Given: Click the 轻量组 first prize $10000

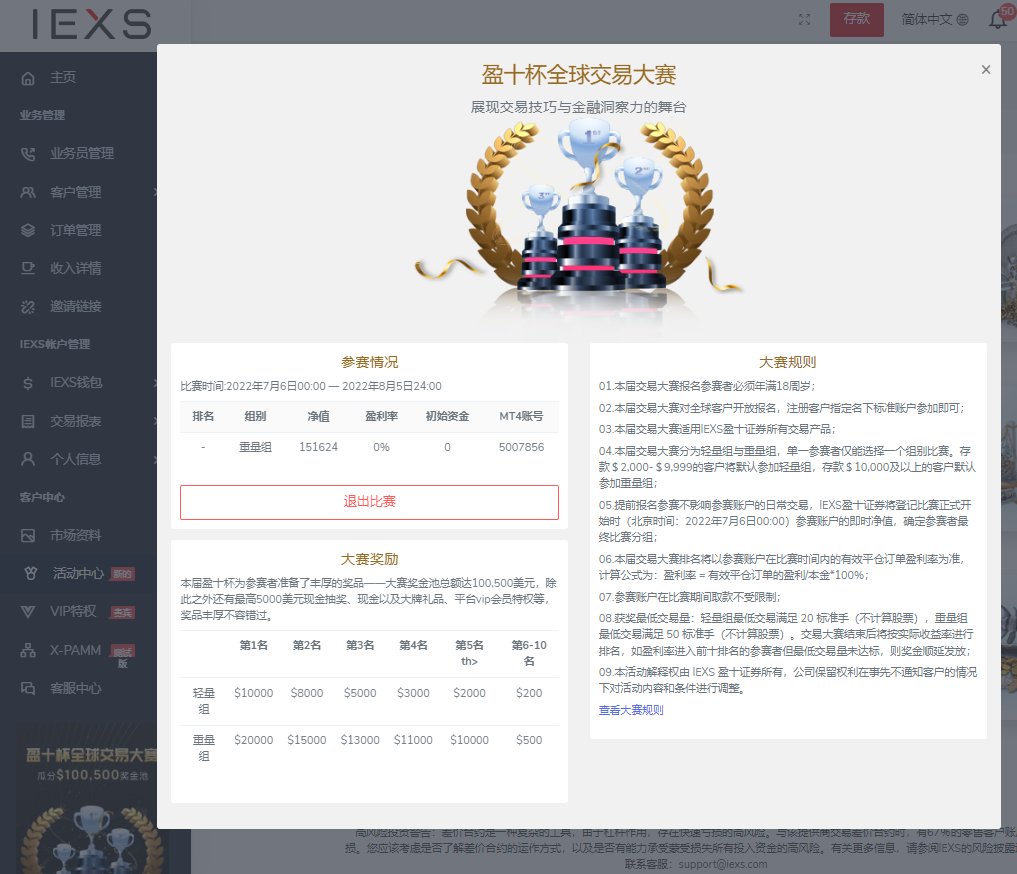Looking at the screenshot, I should click(x=254, y=693).
